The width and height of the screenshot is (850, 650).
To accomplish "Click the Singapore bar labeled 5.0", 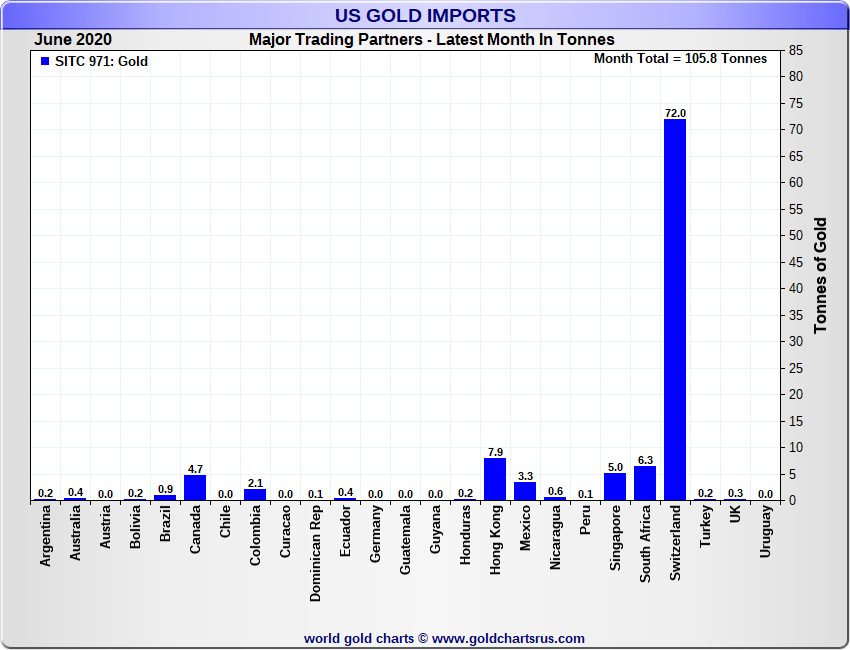I will tap(615, 487).
